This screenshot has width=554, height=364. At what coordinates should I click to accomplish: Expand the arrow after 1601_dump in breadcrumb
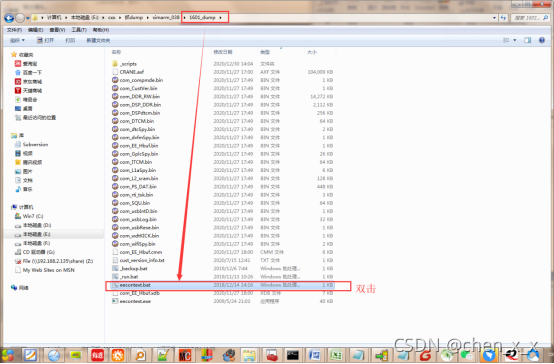coord(220,17)
